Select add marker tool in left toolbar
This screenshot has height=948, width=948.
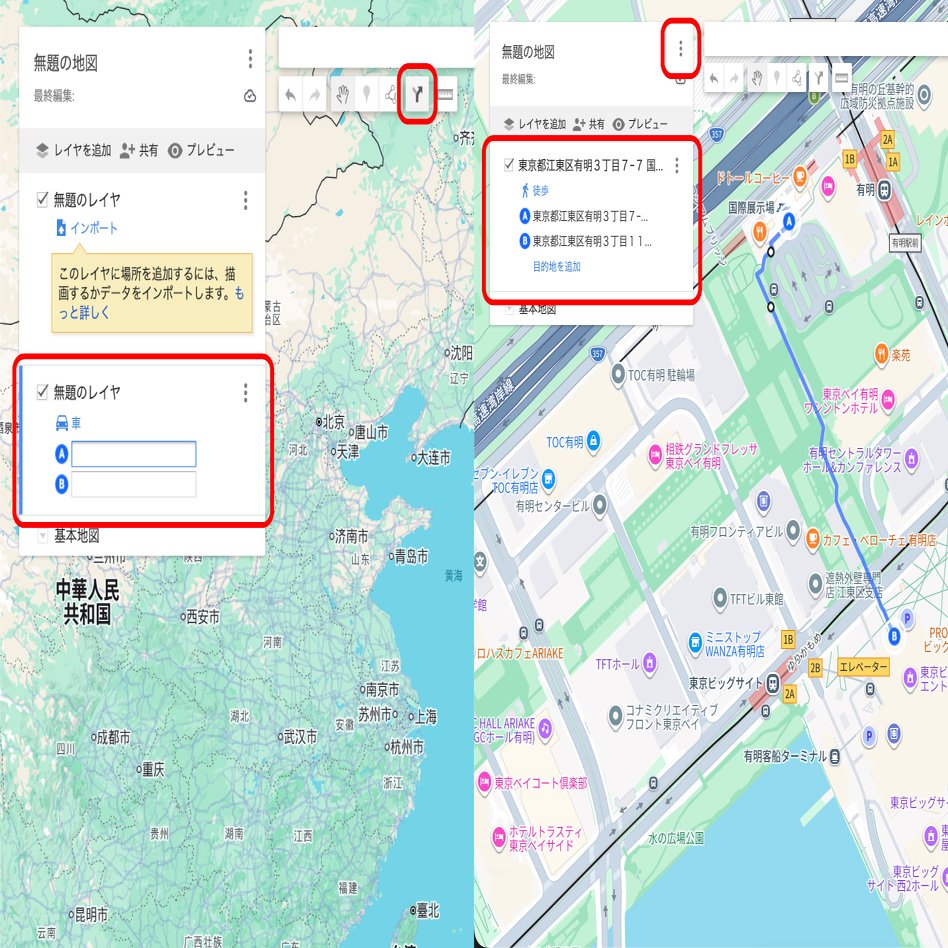pyautogui.click(x=366, y=94)
